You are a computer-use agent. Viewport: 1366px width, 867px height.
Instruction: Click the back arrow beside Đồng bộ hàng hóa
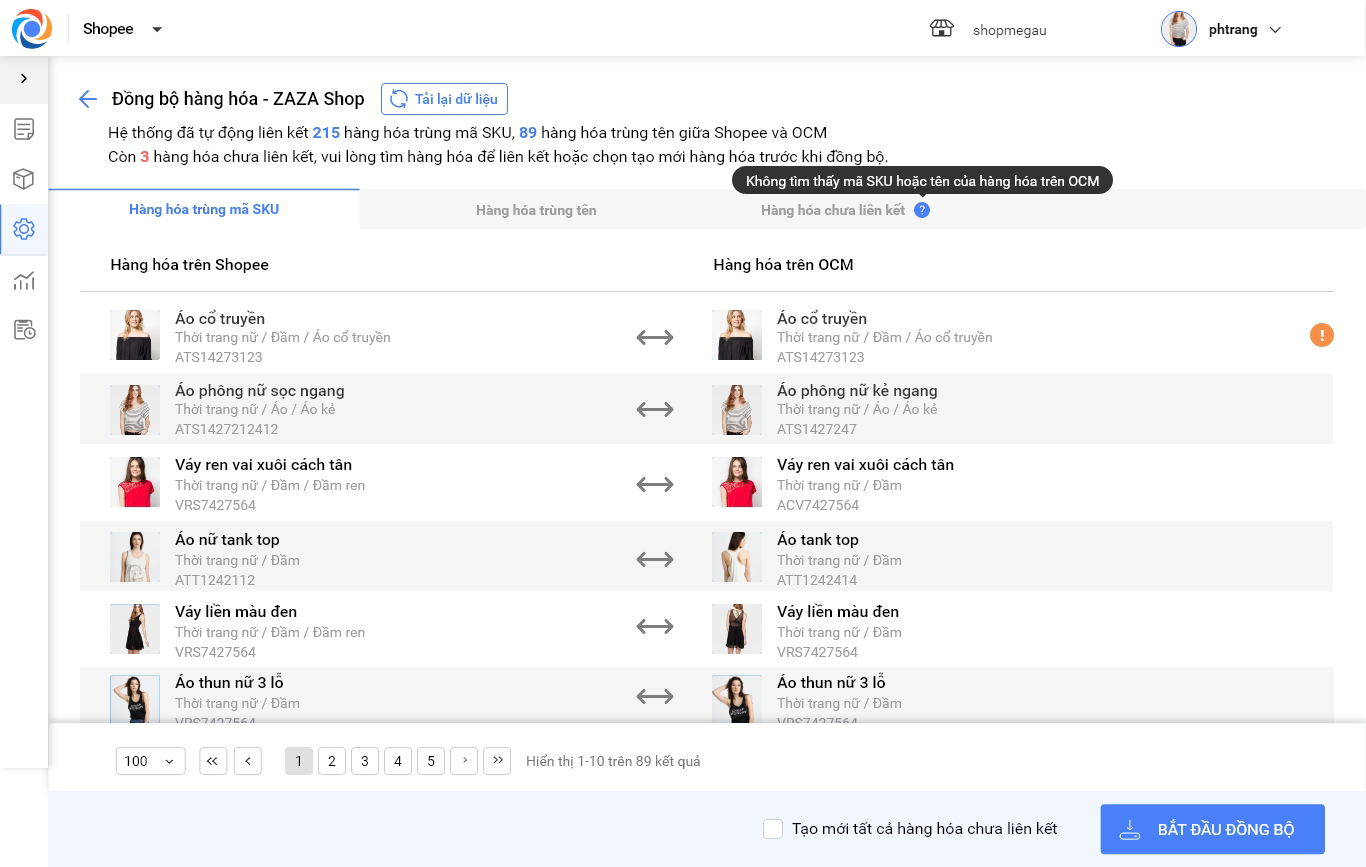click(88, 99)
